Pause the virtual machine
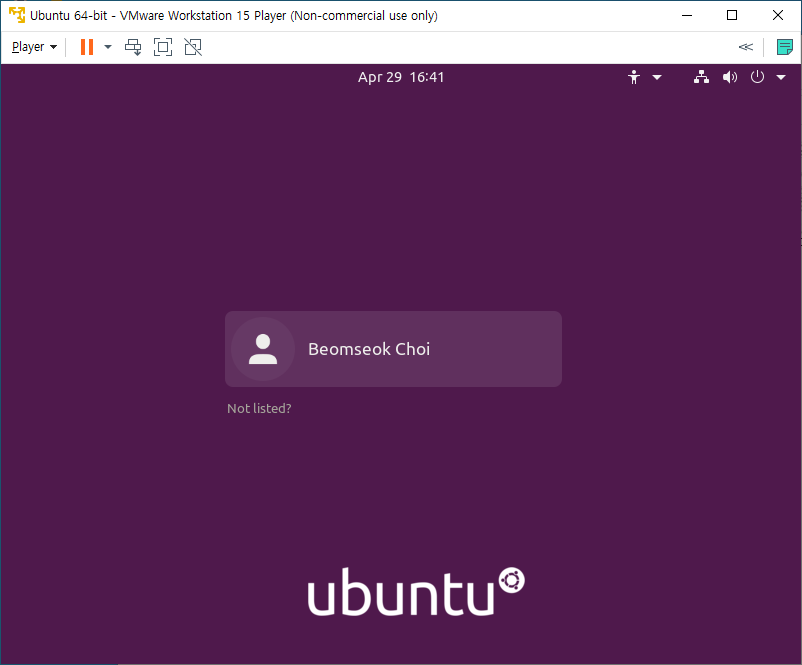802x665 pixels. pyautogui.click(x=87, y=47)
